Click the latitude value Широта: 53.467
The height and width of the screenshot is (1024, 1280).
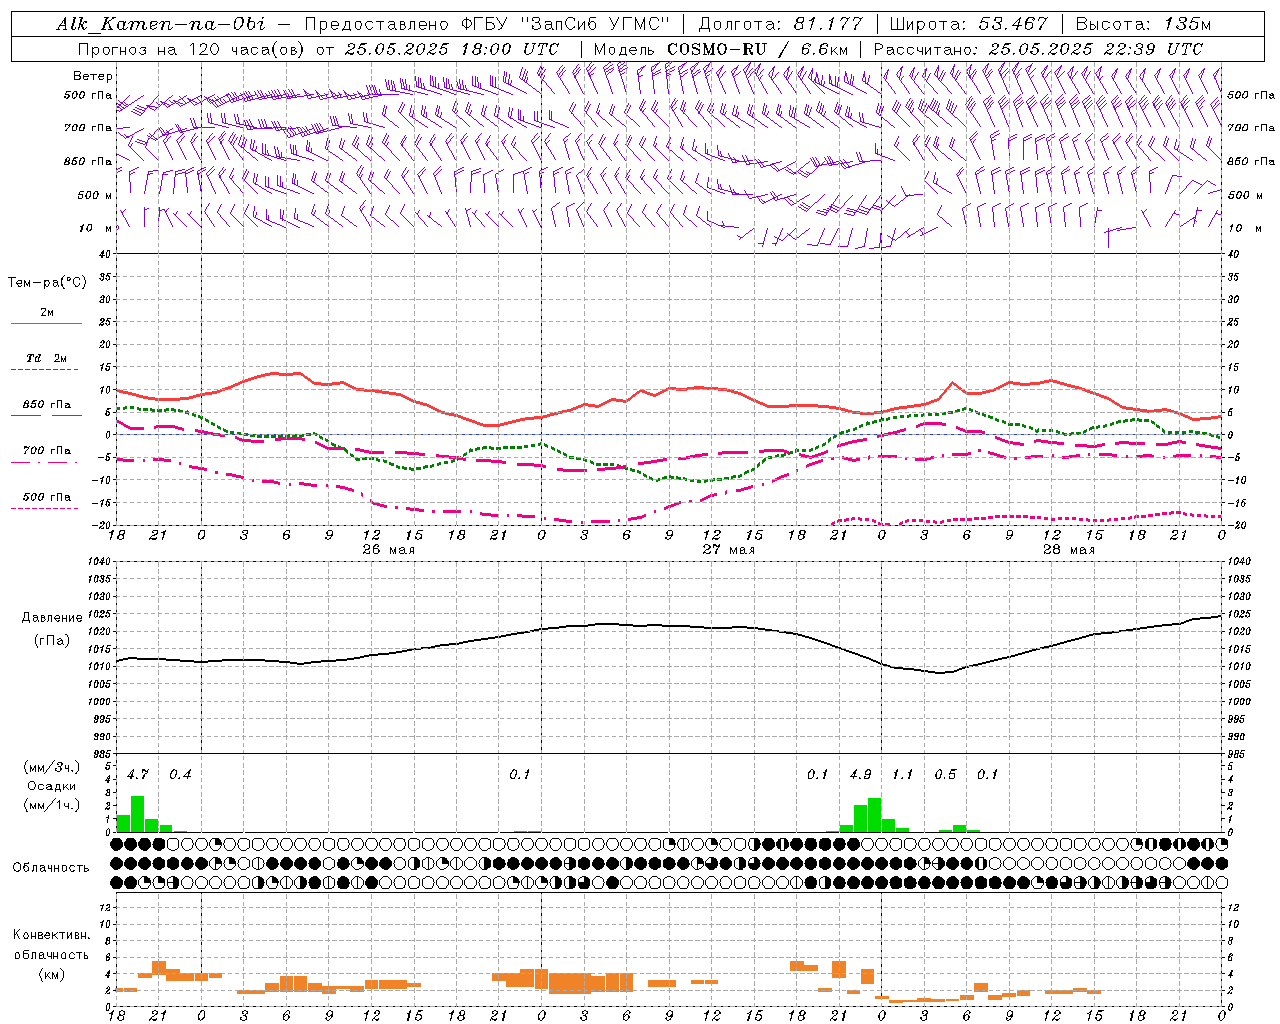pyautogui.click(x=968, y=24)
